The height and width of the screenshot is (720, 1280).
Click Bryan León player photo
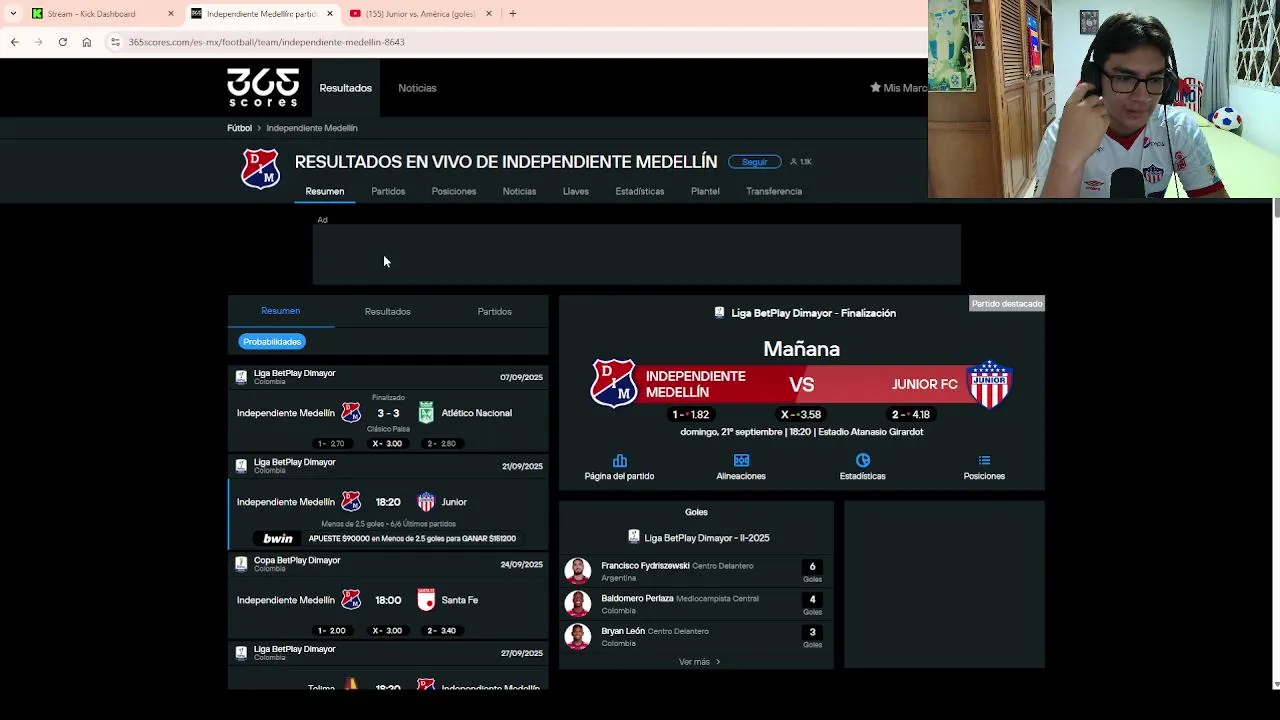point(577,637)
